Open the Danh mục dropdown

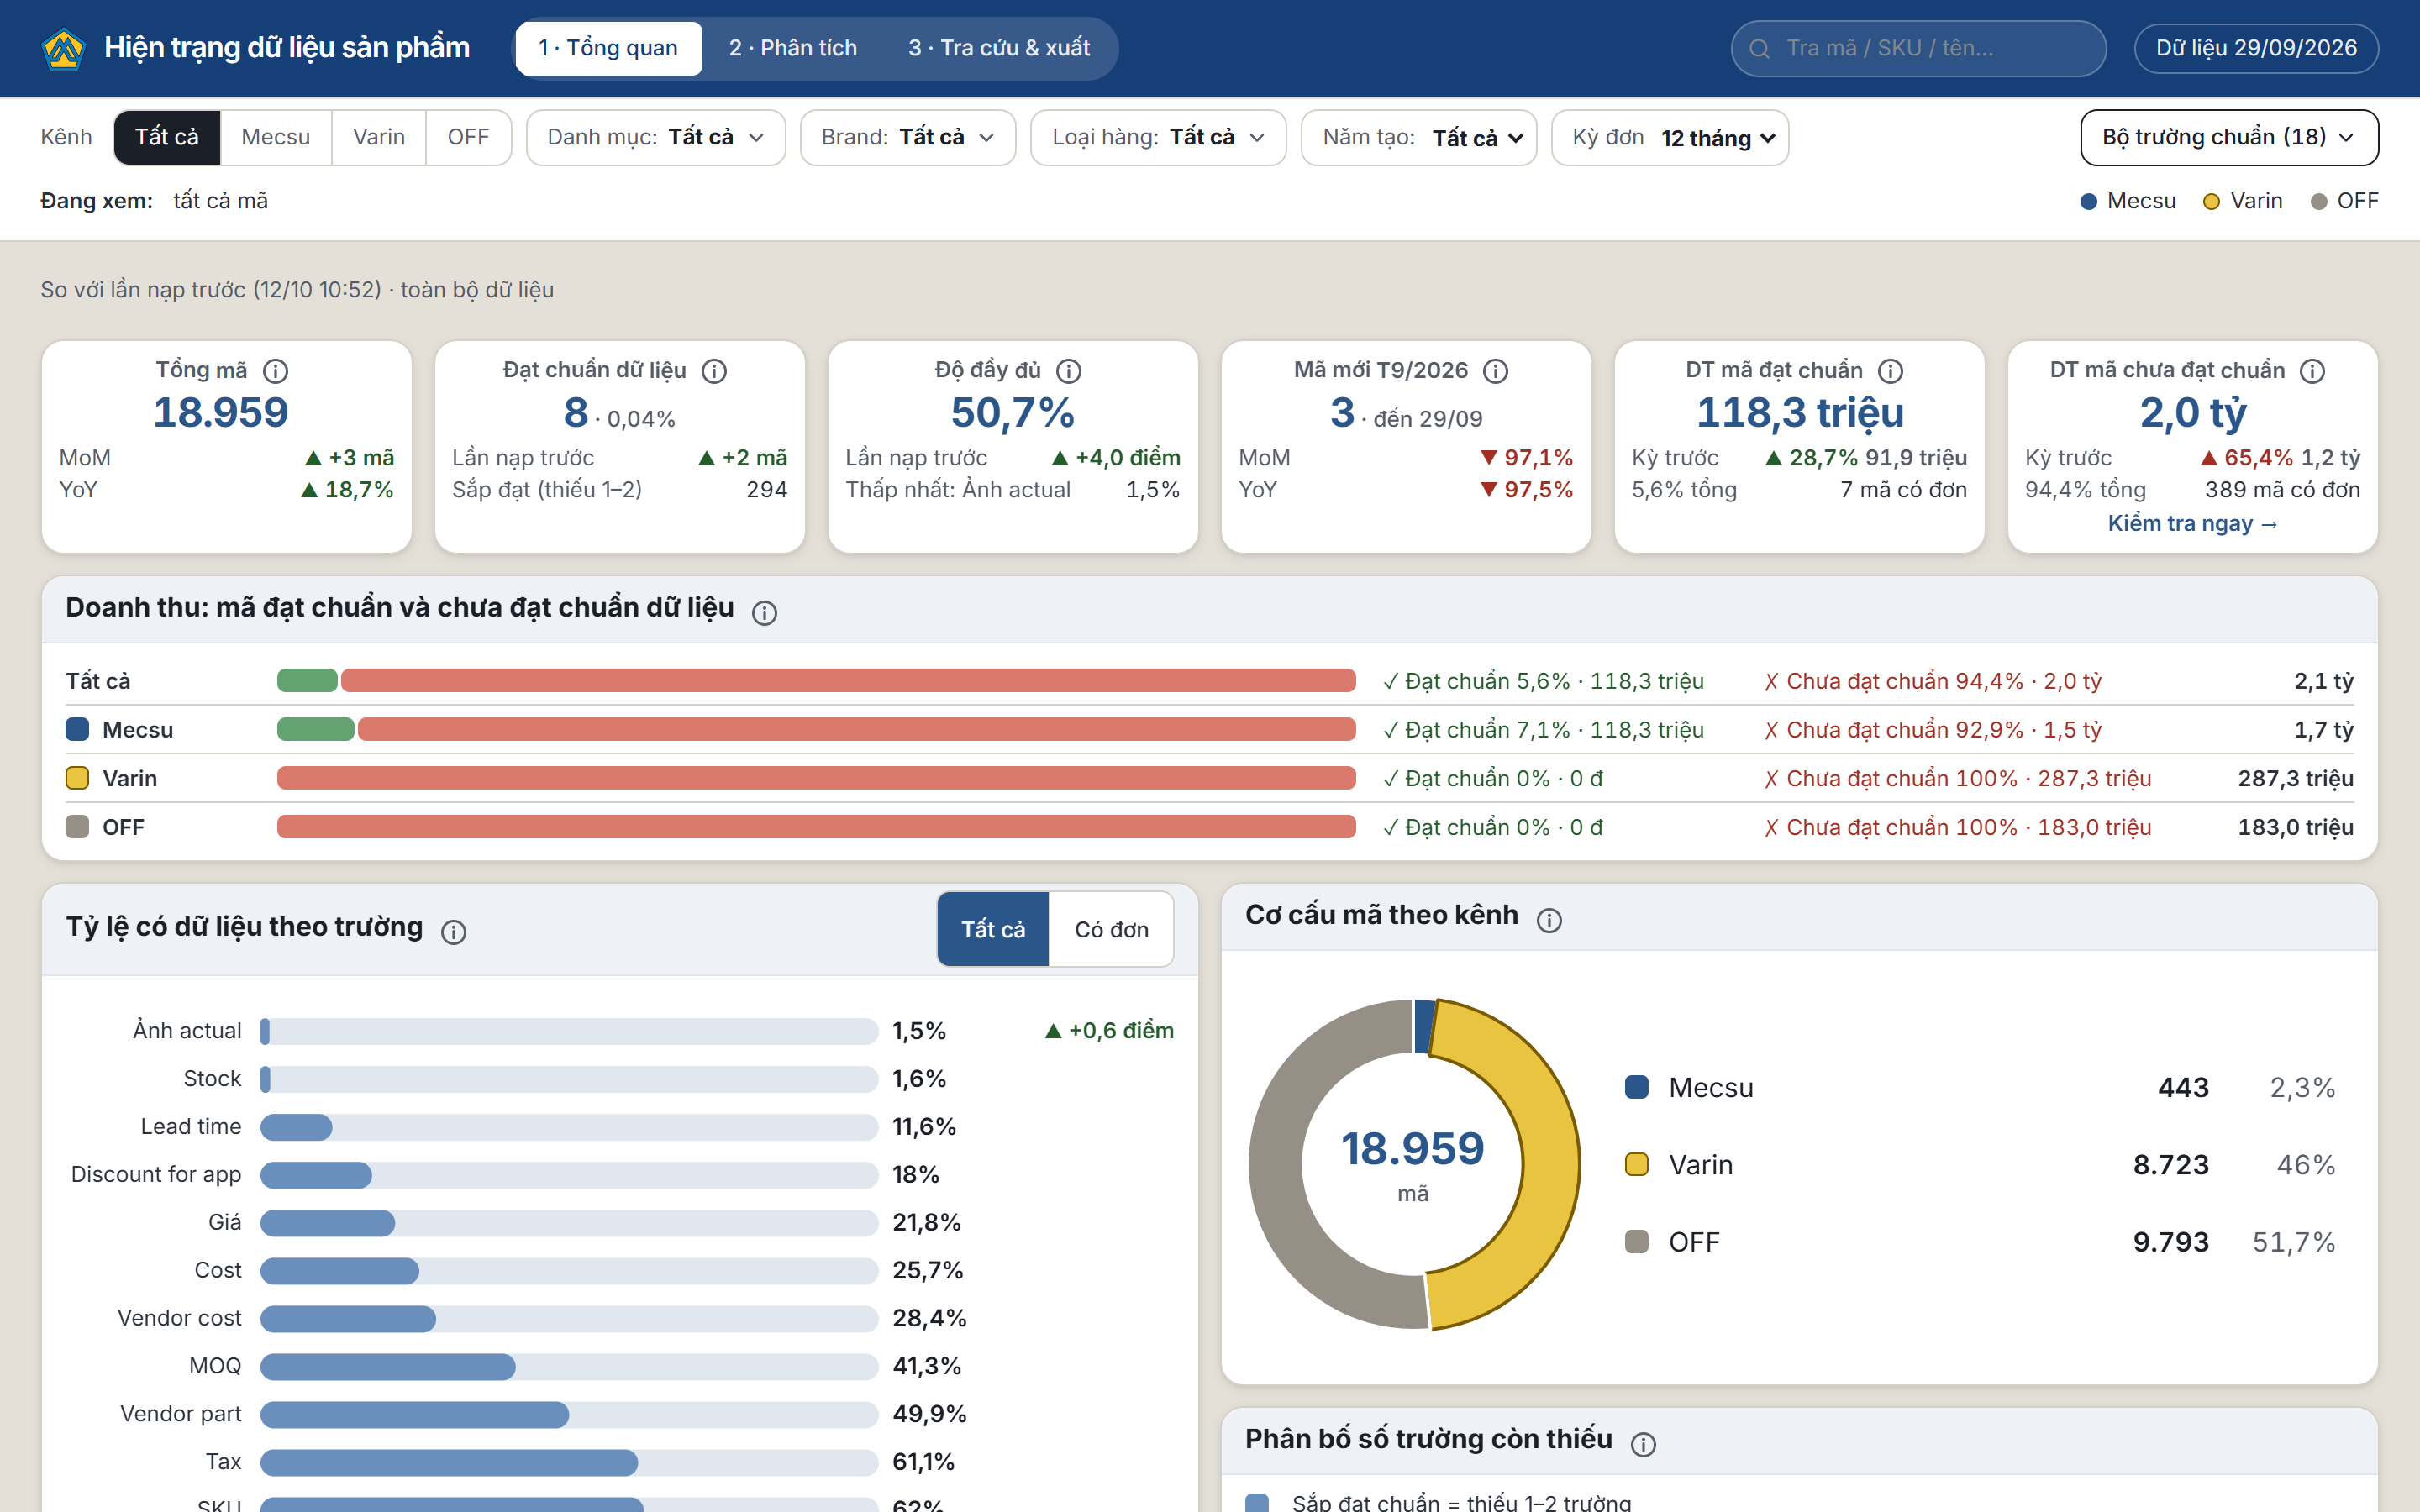655,137
